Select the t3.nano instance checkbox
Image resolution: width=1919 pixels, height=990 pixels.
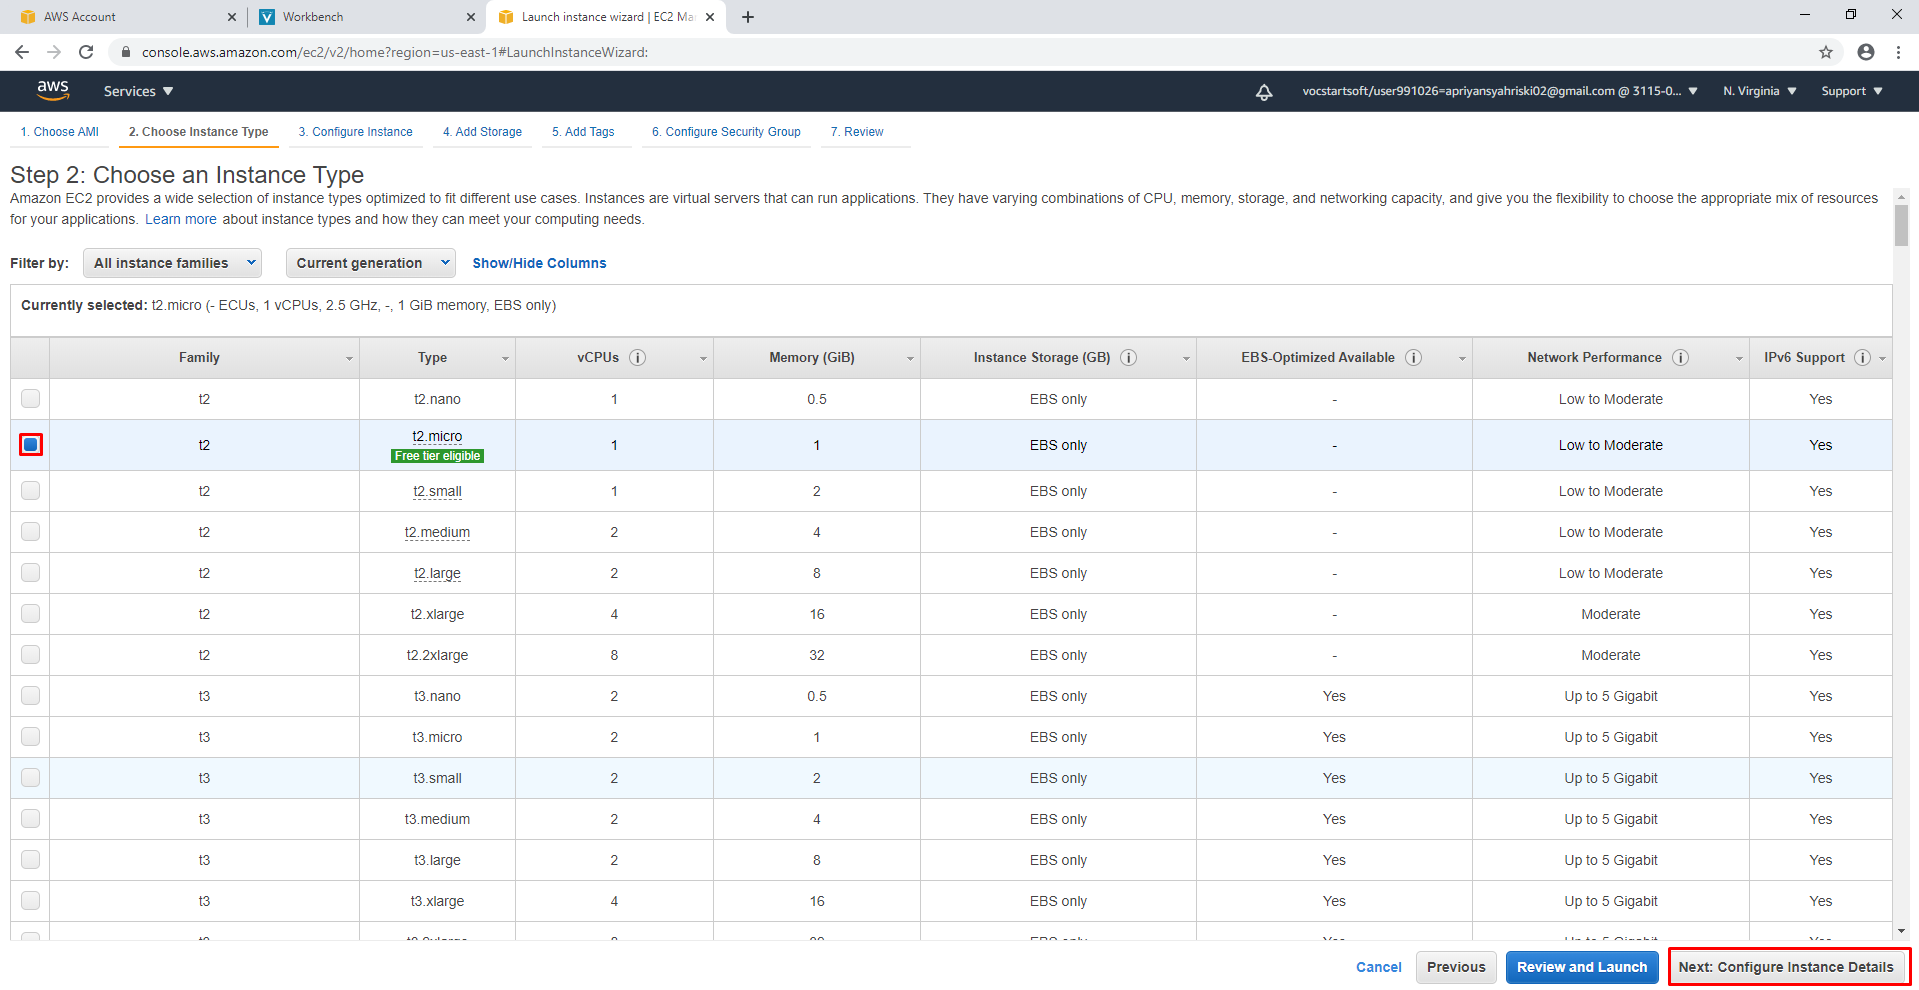click(x=31, y=696)
